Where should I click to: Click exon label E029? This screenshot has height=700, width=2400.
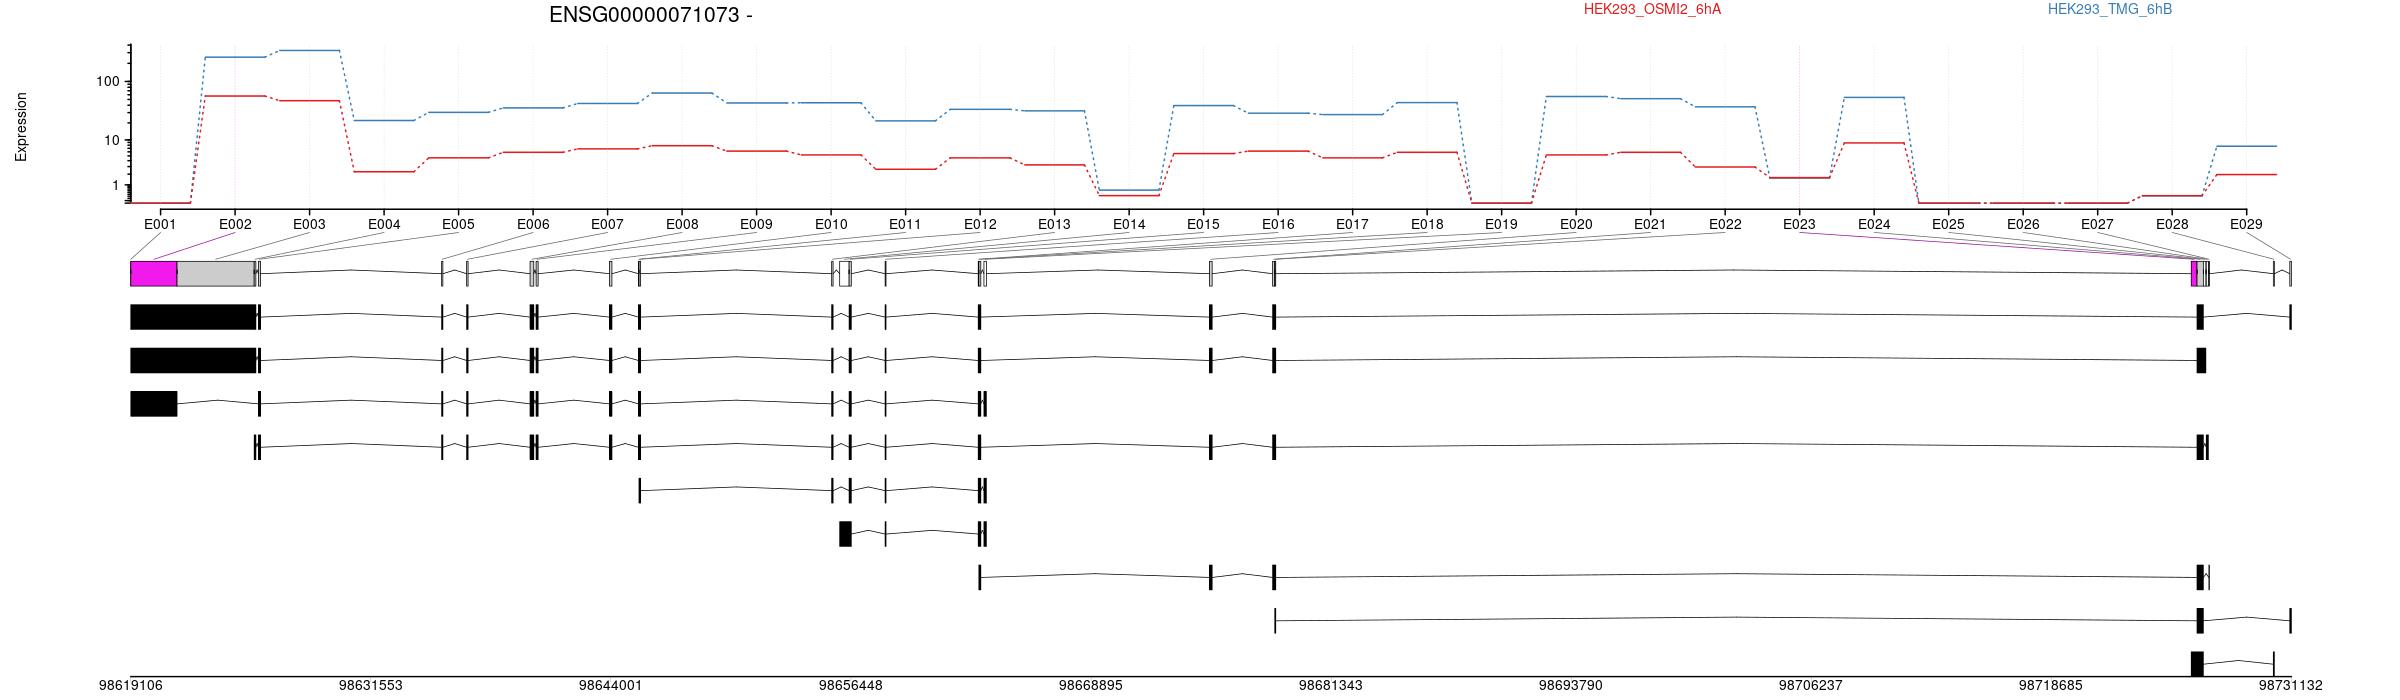2246,224
